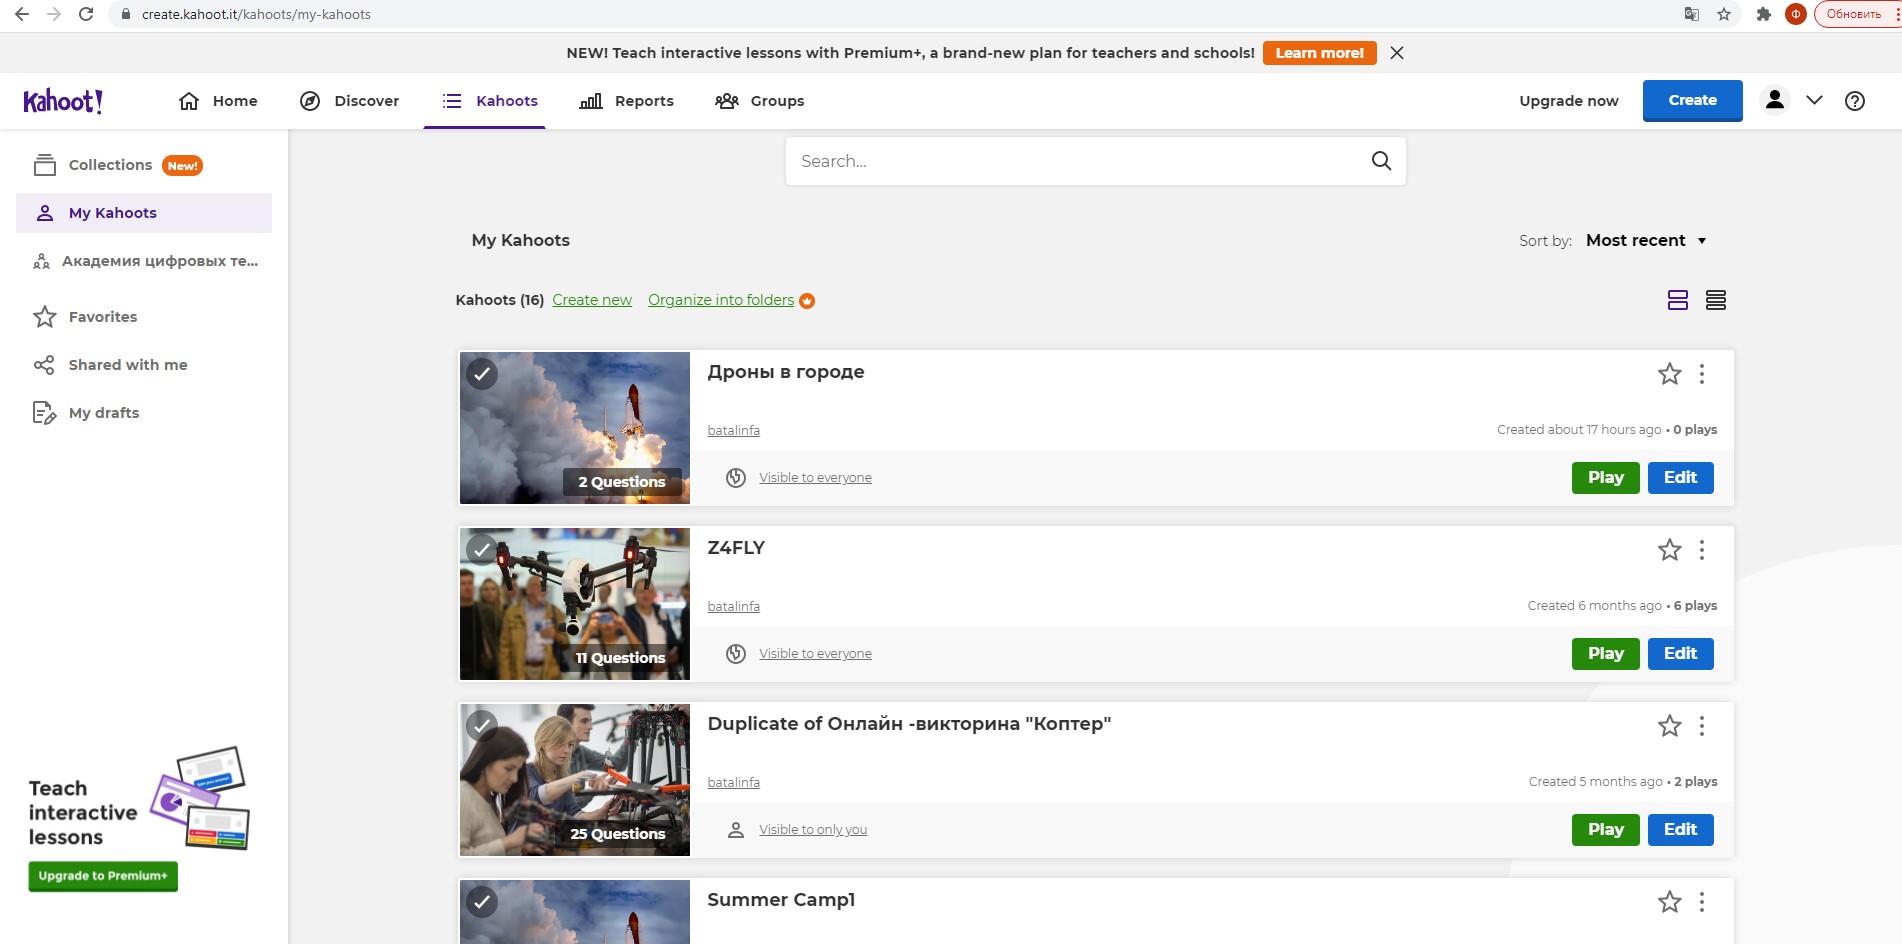This screenshot has height=944, width=1902.
Task: Reload the browser page
Action: (86, 14)
